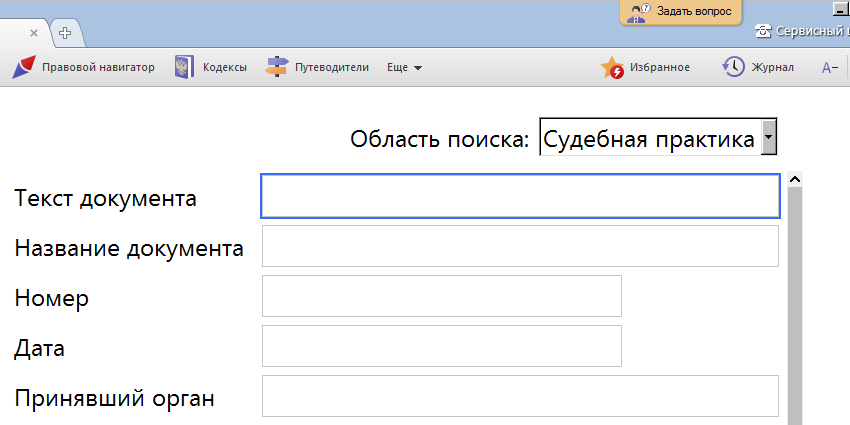Viewport: 850px width, 425px height.
Task: Open Правовой навигатор via its arrow icon
Action: (24, 67)
